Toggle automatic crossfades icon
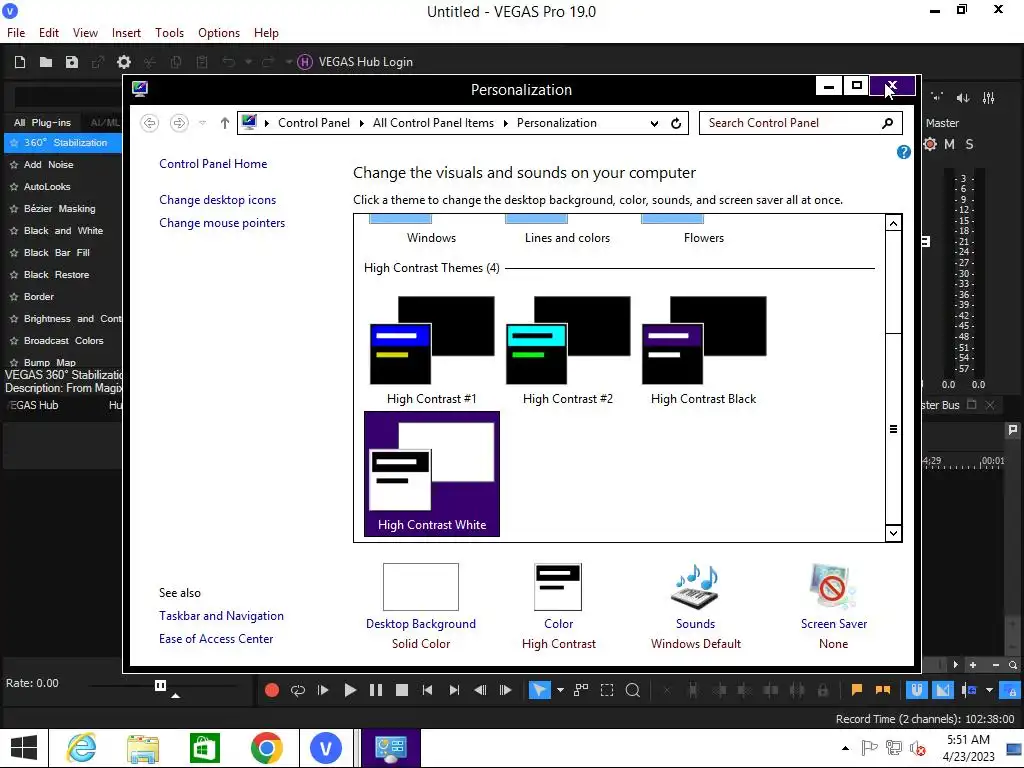Screen dimensions: 1024x768 [942, 690]
